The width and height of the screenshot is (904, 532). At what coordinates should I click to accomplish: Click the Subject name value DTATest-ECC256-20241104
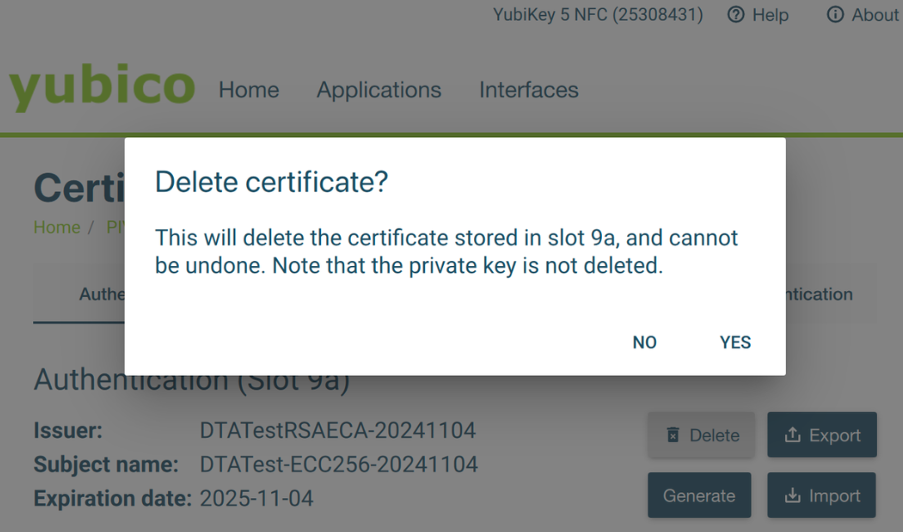339,464
